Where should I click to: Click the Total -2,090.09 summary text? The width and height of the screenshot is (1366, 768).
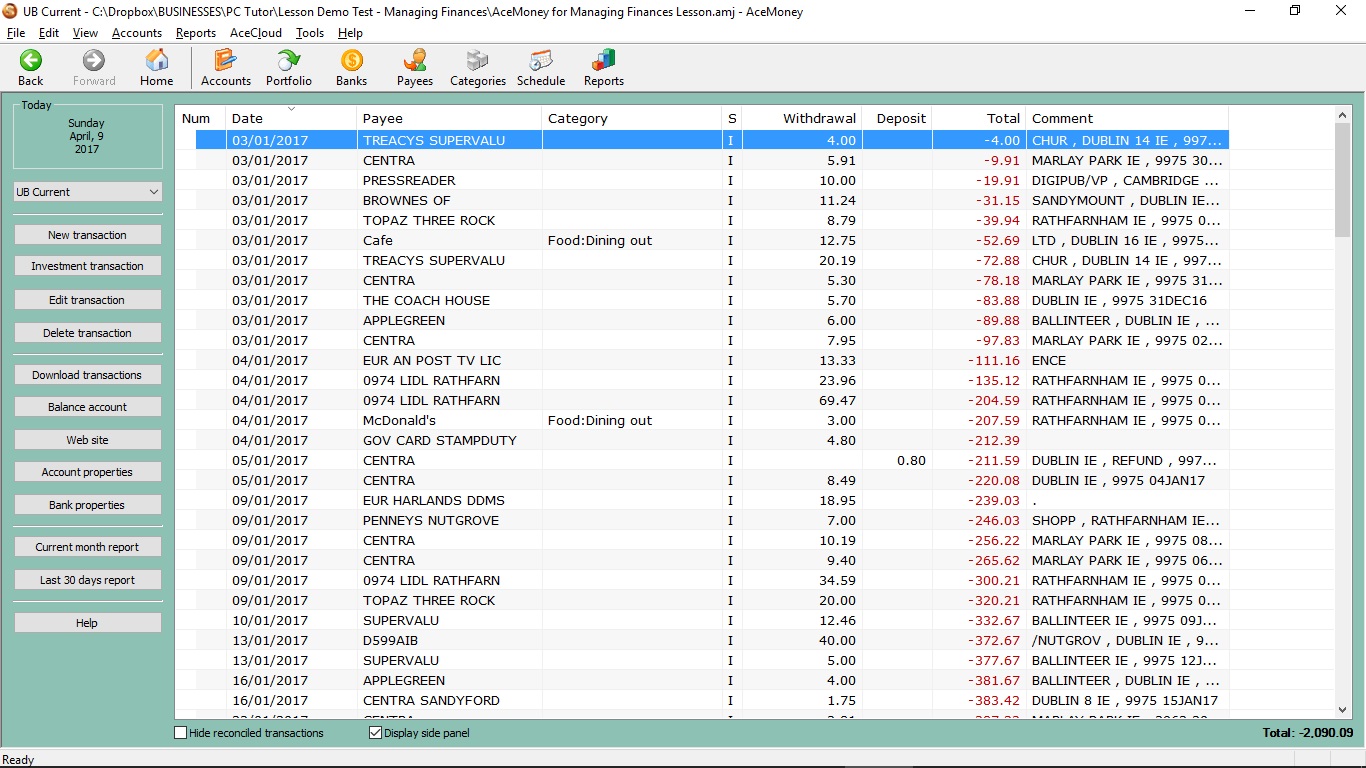tap(1307, 733)
